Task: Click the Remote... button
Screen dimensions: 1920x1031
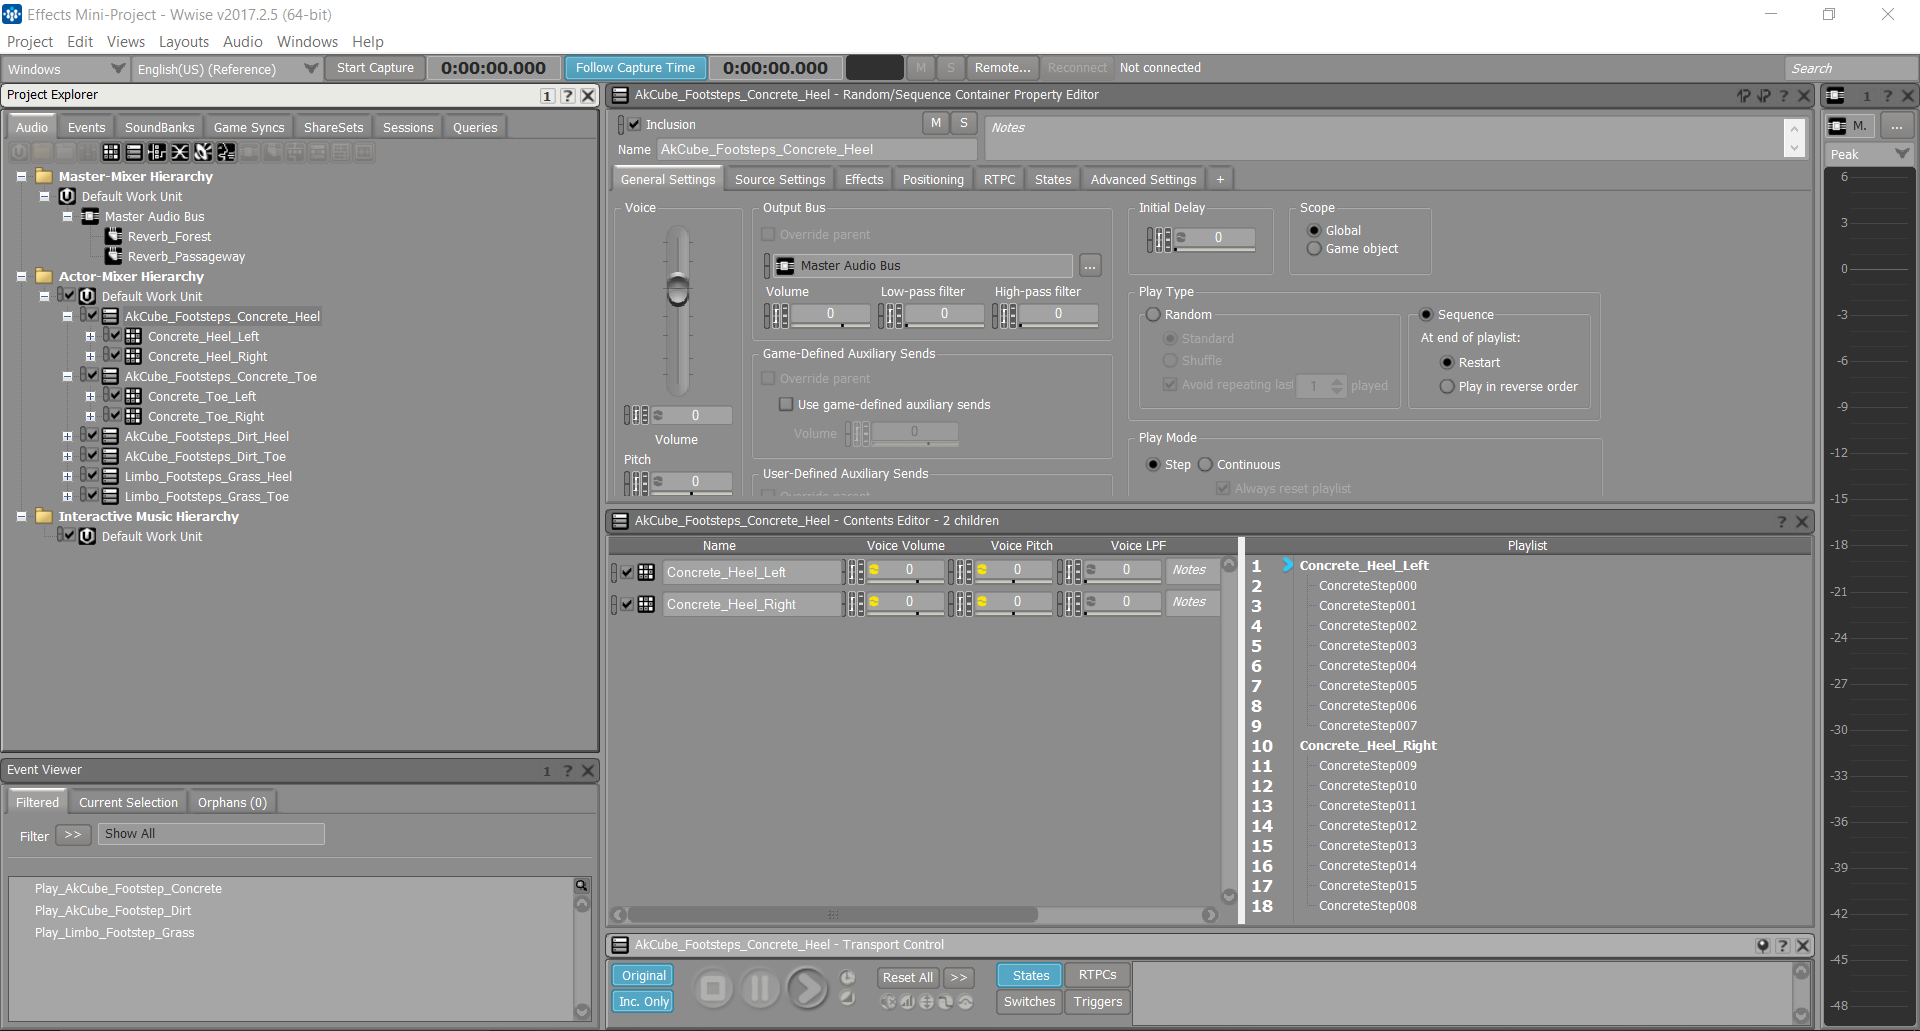Action: pos(1002,68)
